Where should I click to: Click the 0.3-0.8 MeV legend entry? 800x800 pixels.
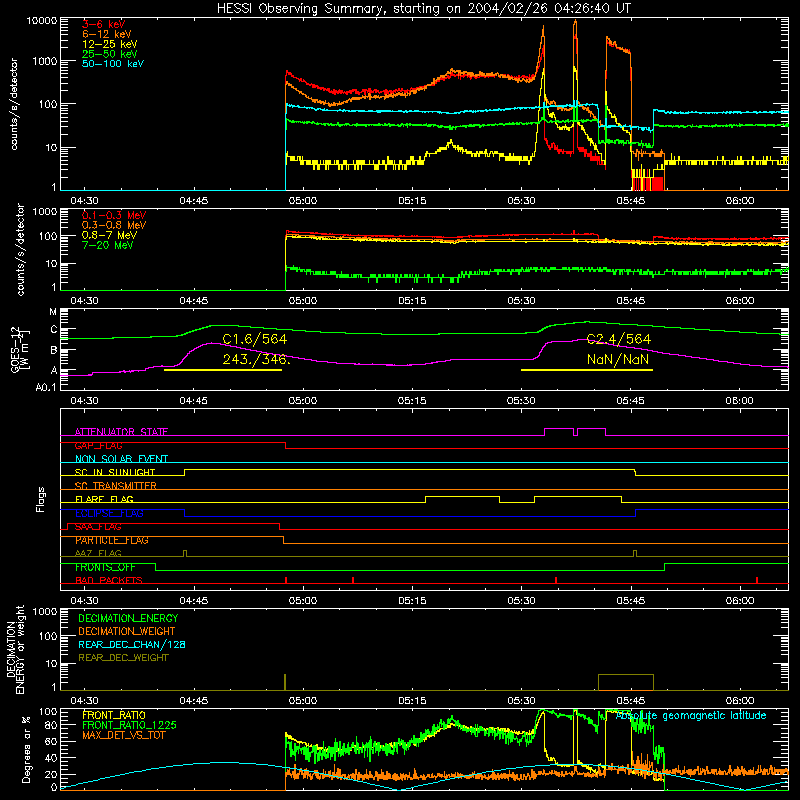[114, 225]
